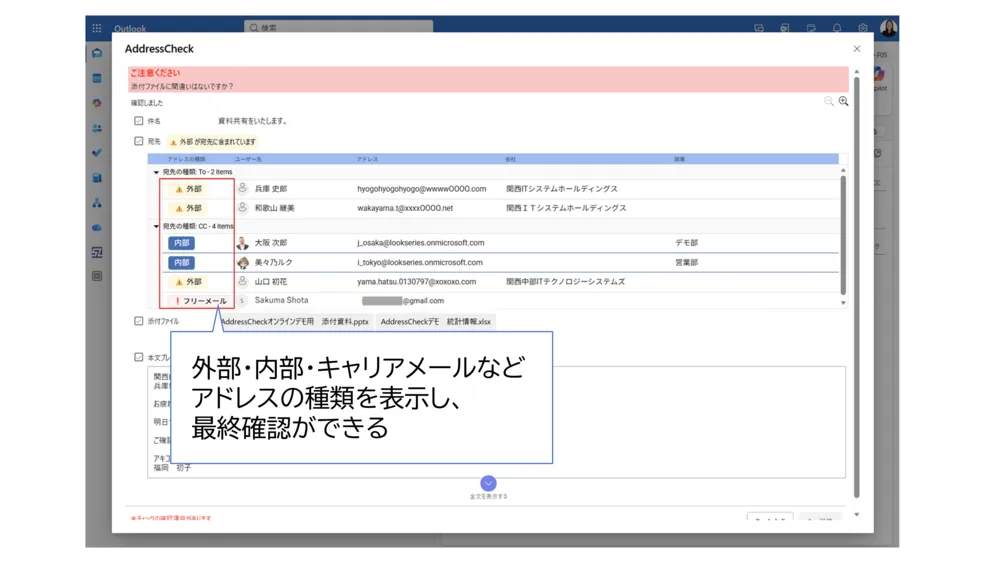
Task: Click the avatar photo of 大阪 次郎
Action: [x=242, y=243]
